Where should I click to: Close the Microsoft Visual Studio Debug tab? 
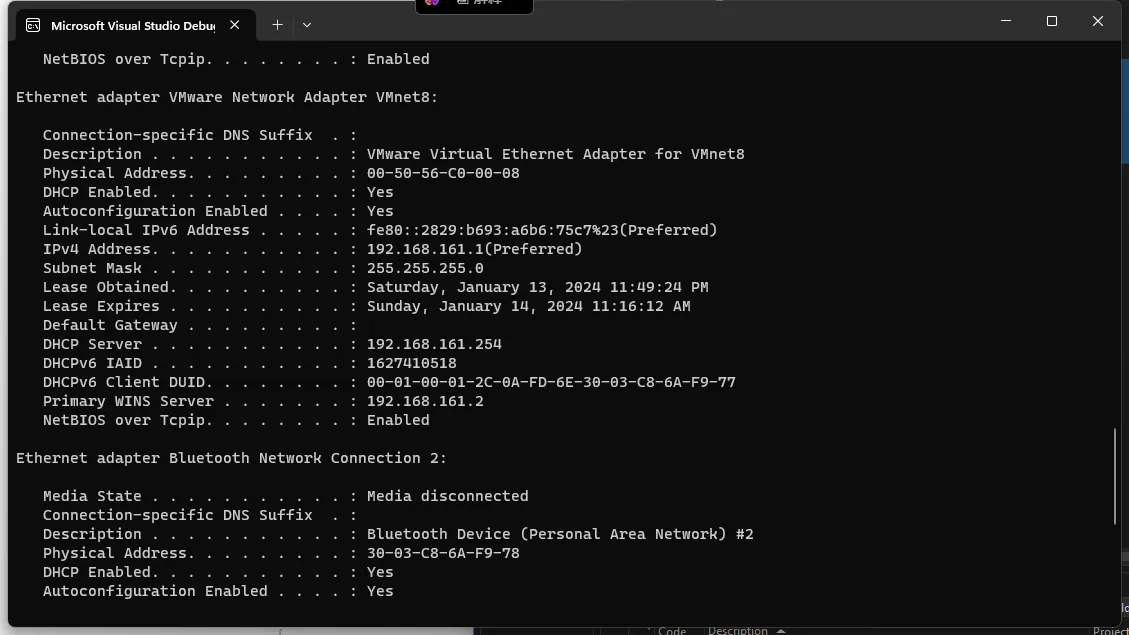coord(234,25)
